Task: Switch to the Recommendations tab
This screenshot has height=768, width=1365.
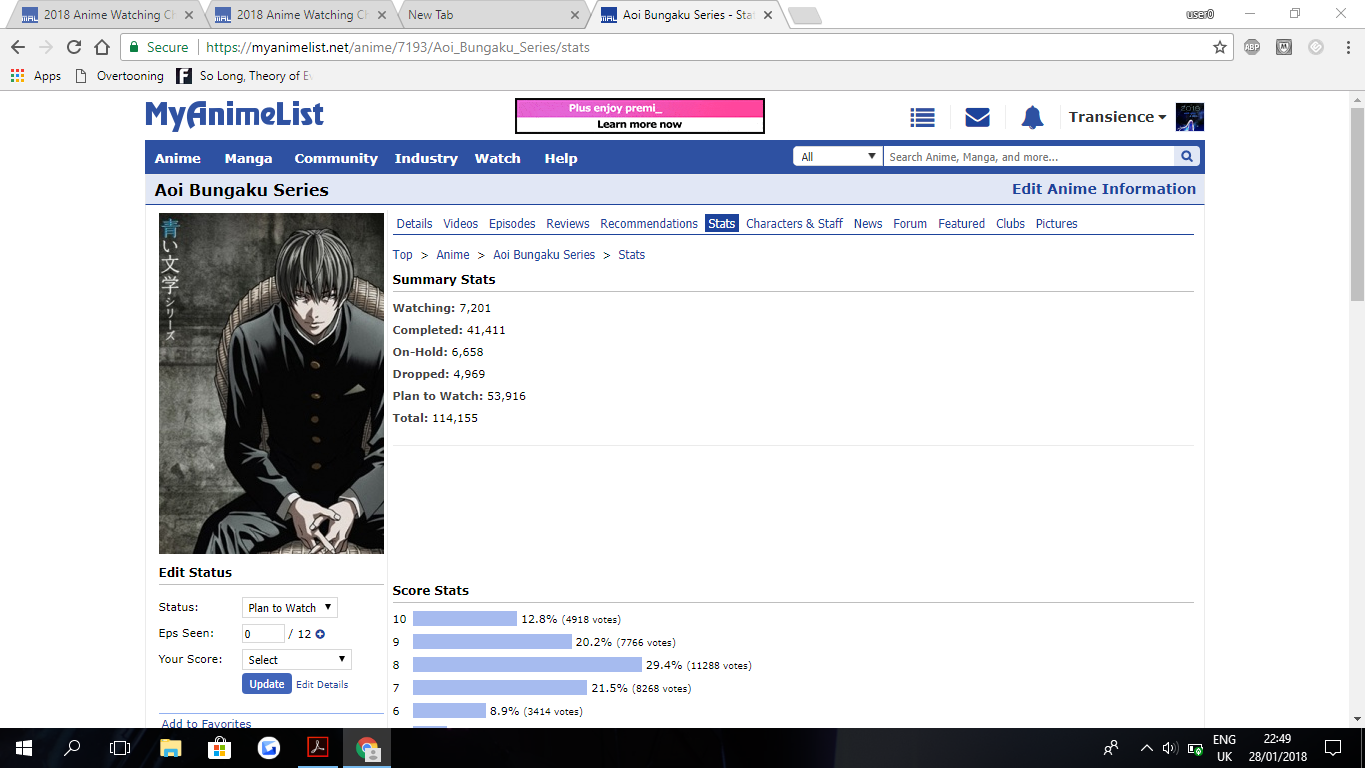Action: point(649,224)
